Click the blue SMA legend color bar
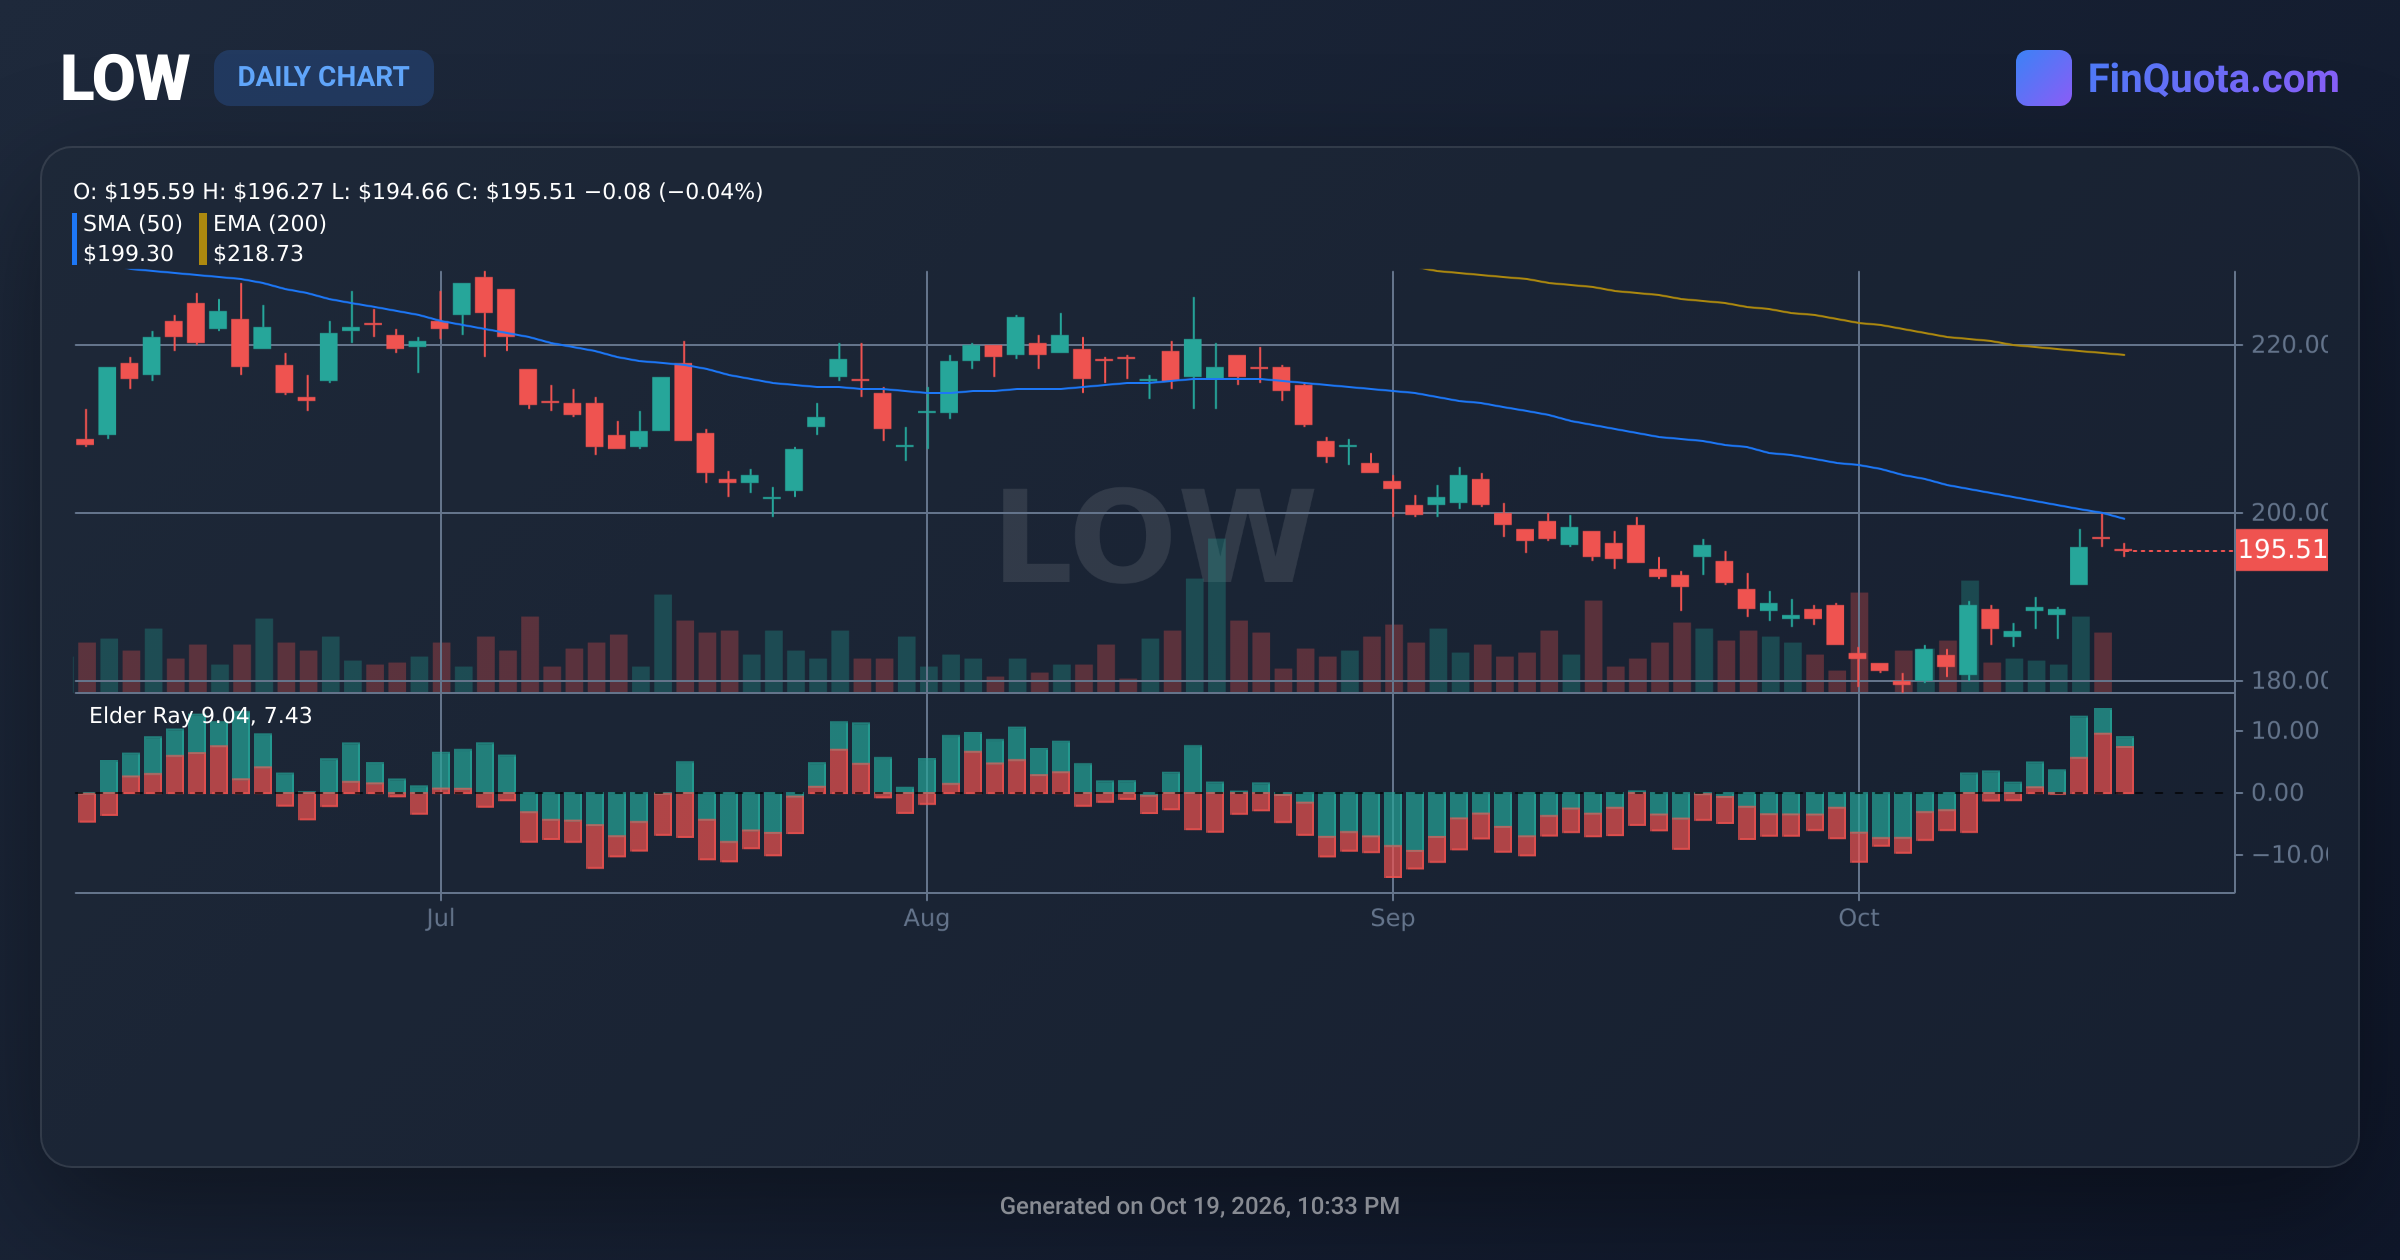2400x1260 pixels. pos(75,238)
